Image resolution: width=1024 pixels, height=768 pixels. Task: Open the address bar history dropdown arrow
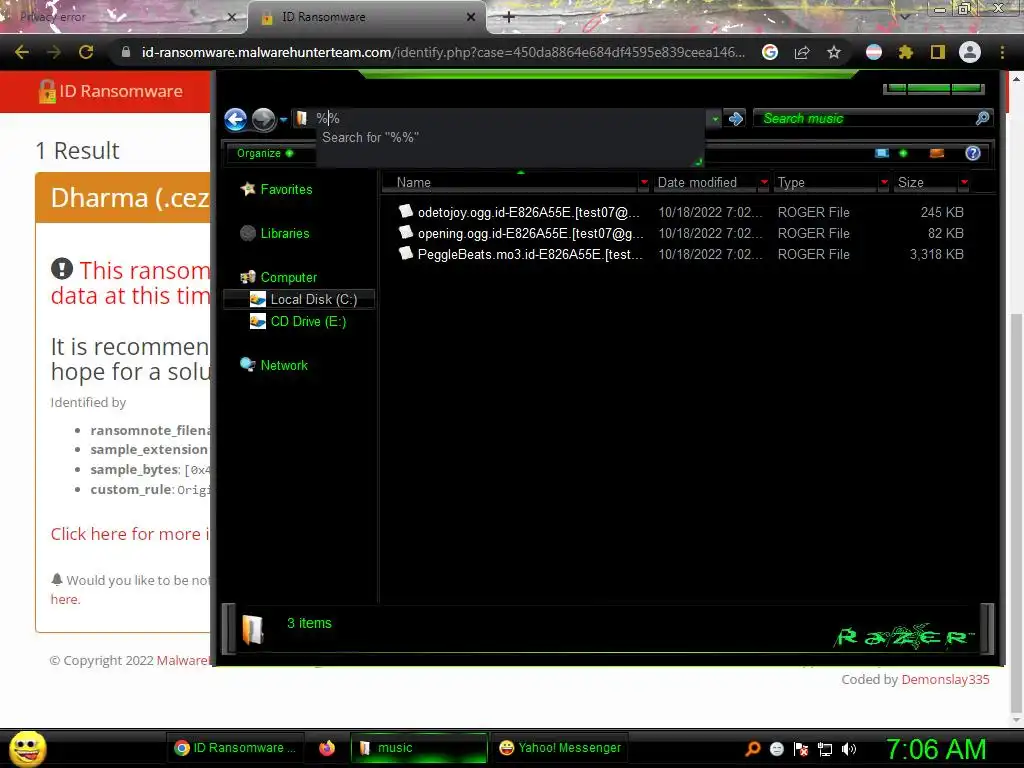(715, 119)
